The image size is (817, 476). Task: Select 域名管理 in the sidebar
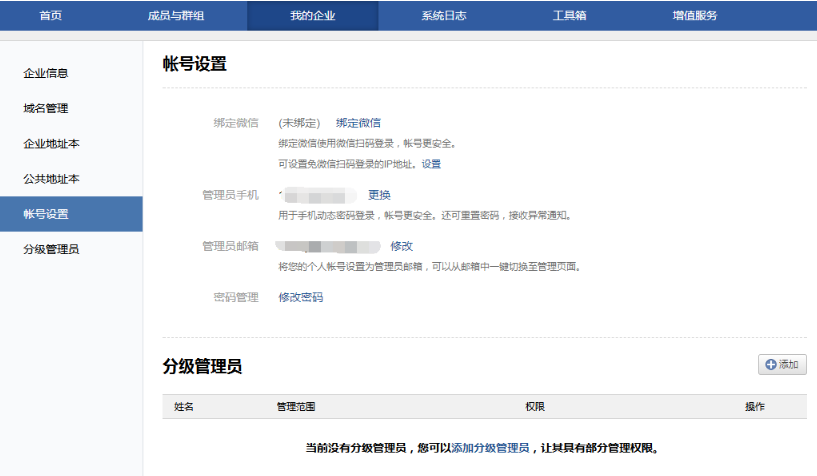[x=46, y=108]
